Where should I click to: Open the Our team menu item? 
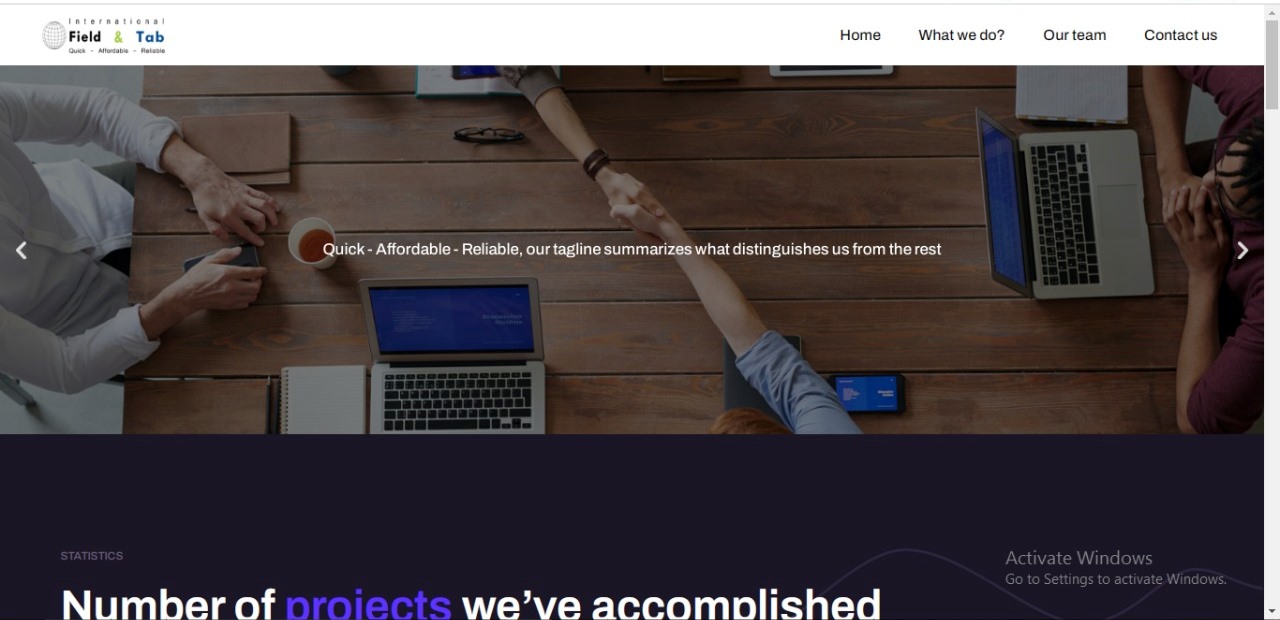click(1074, 35)
